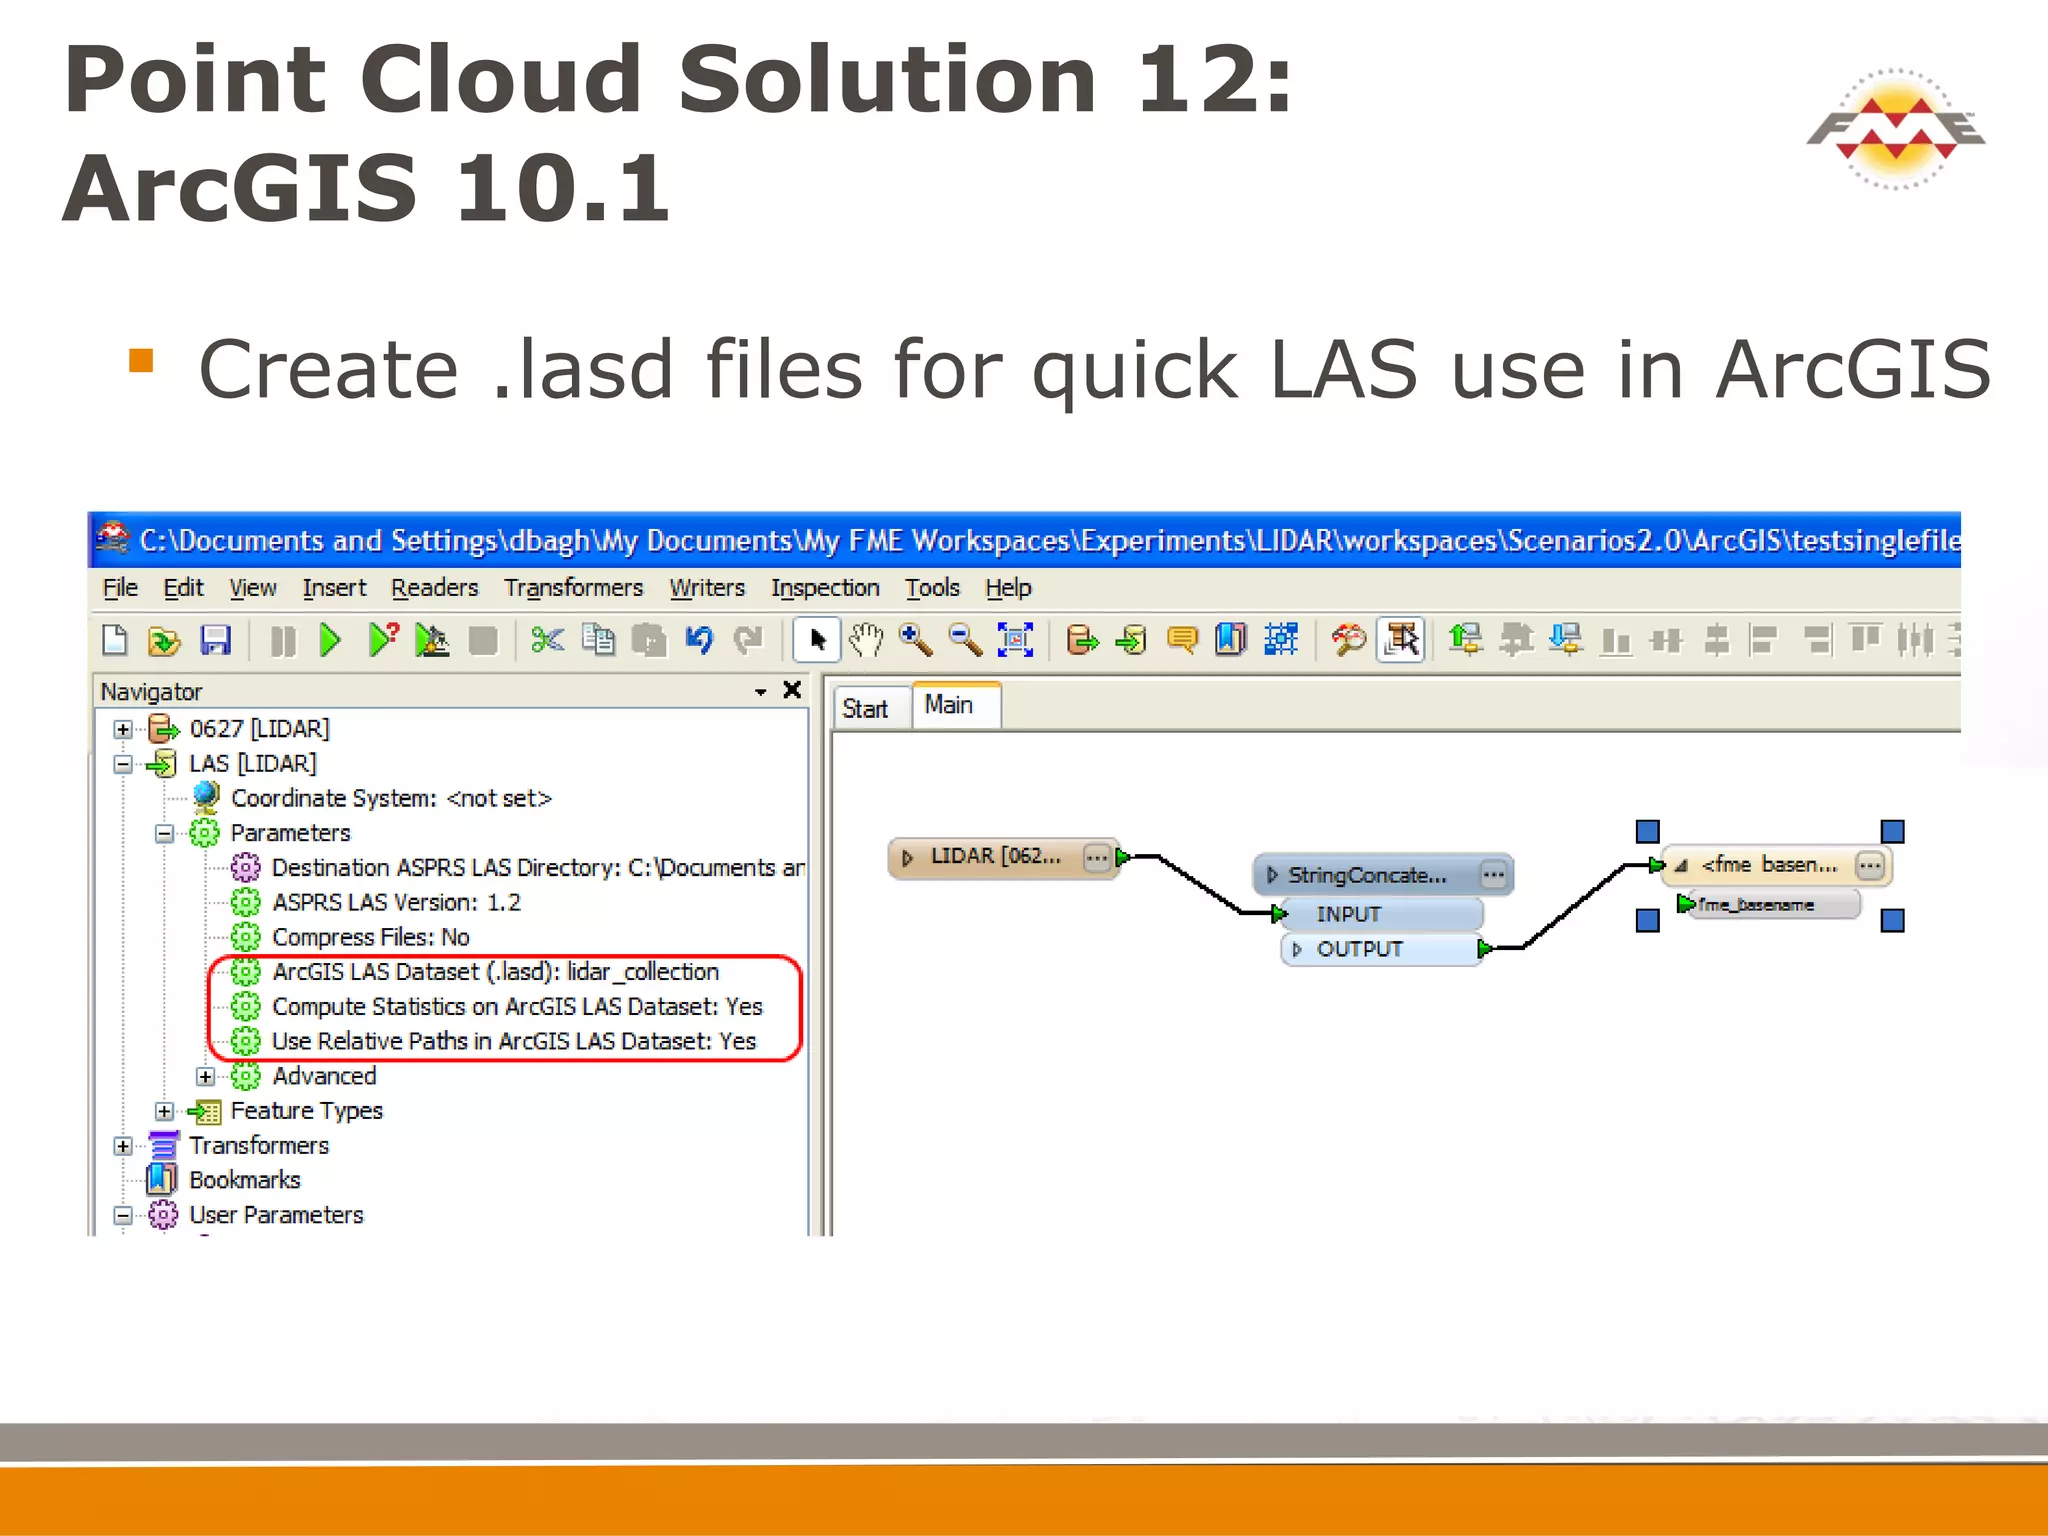Click the Run with full inspection icon
Image resolution: width=2048 pixels, height=1536 pixels.
click(x=432, y=640)
